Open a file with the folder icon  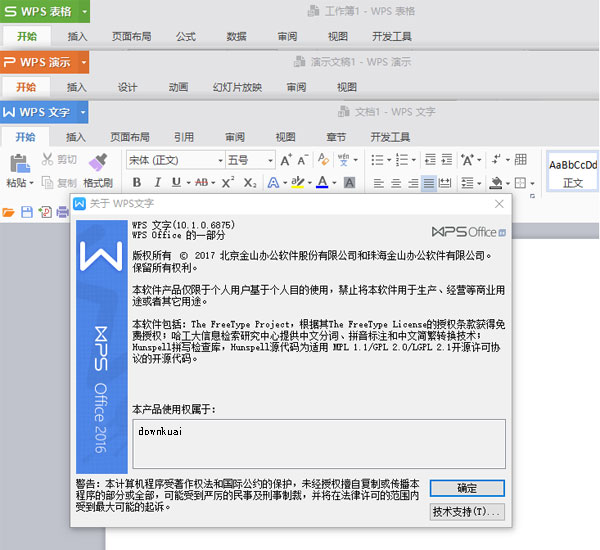[8, 212]
